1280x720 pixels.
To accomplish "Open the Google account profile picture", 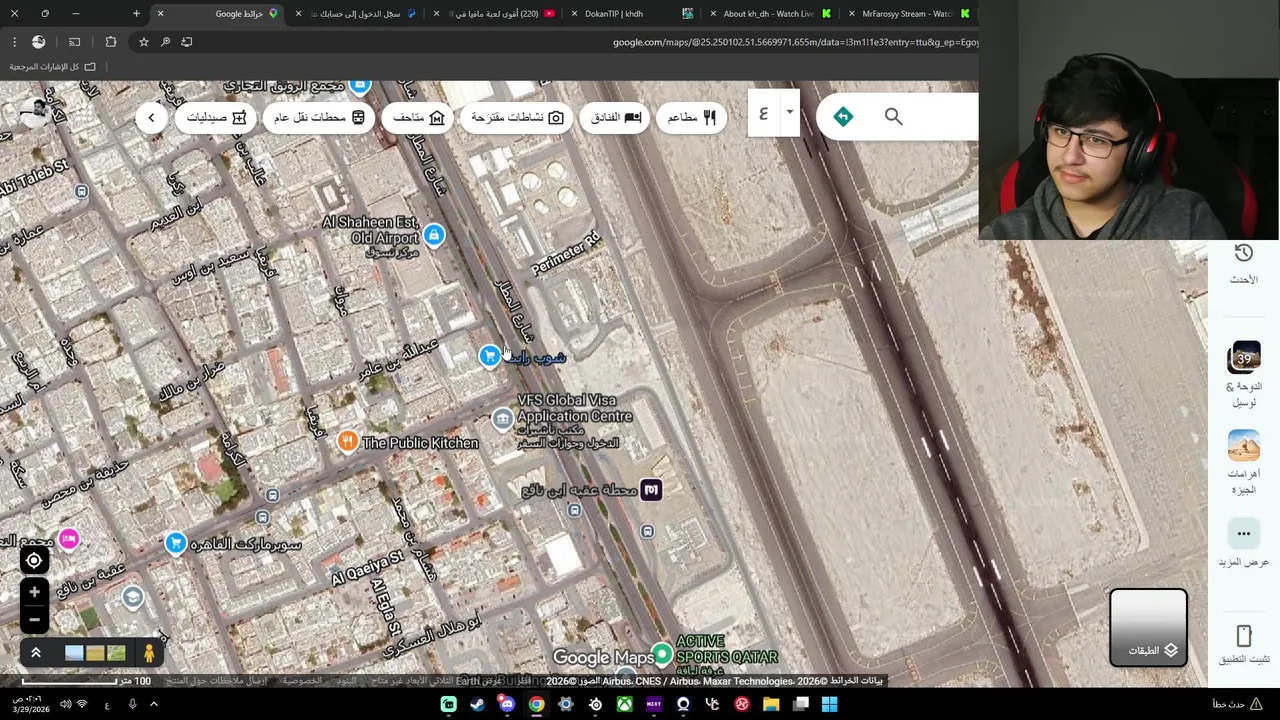I will (35, 111).
